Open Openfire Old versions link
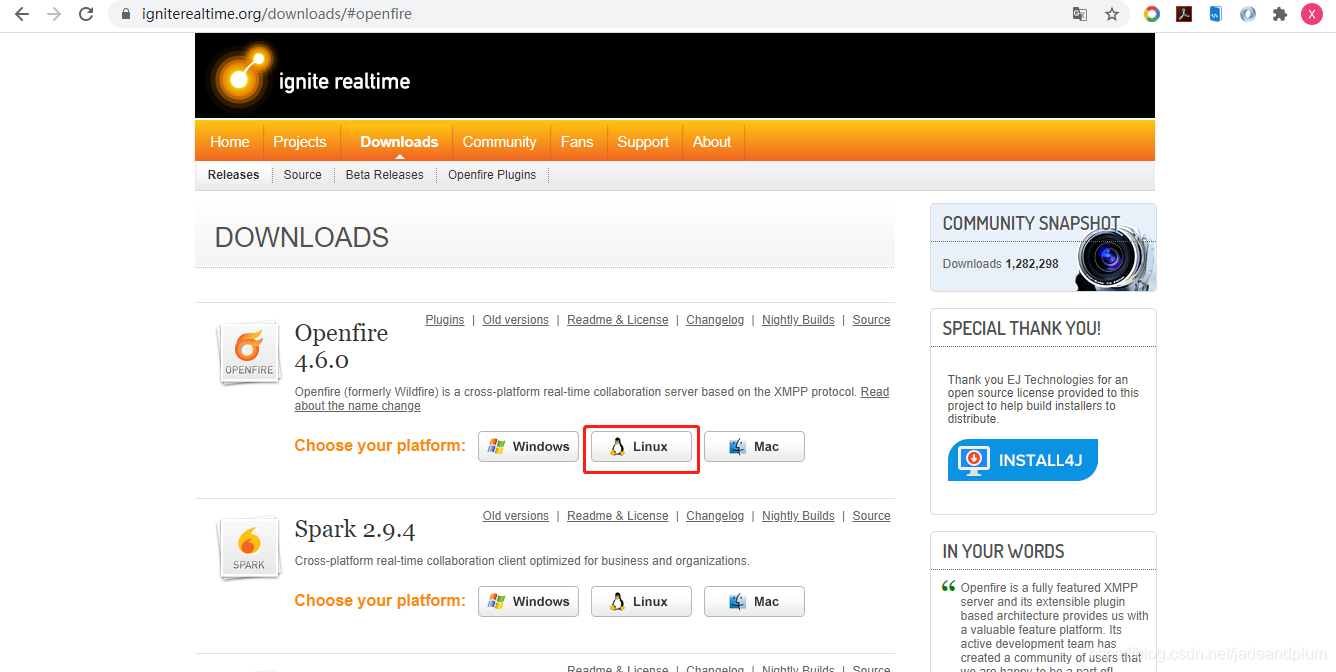 pos(516,320)
